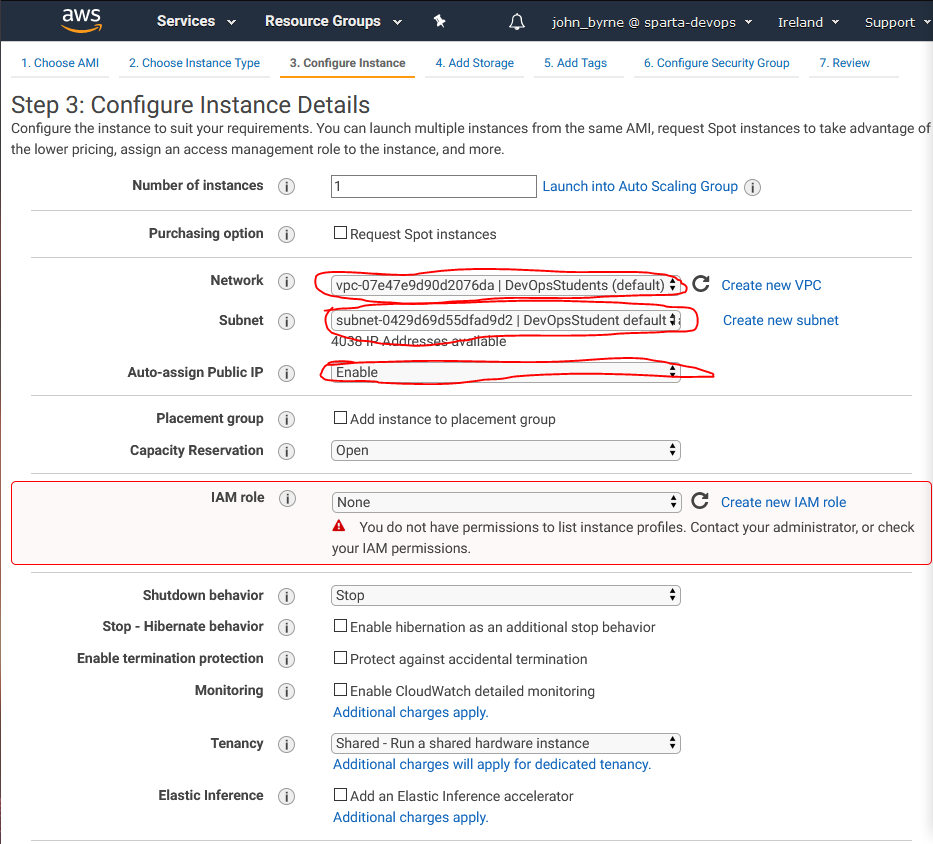Open the Support menu
This screenshot has height=844, width=933.
click(897, 23)
